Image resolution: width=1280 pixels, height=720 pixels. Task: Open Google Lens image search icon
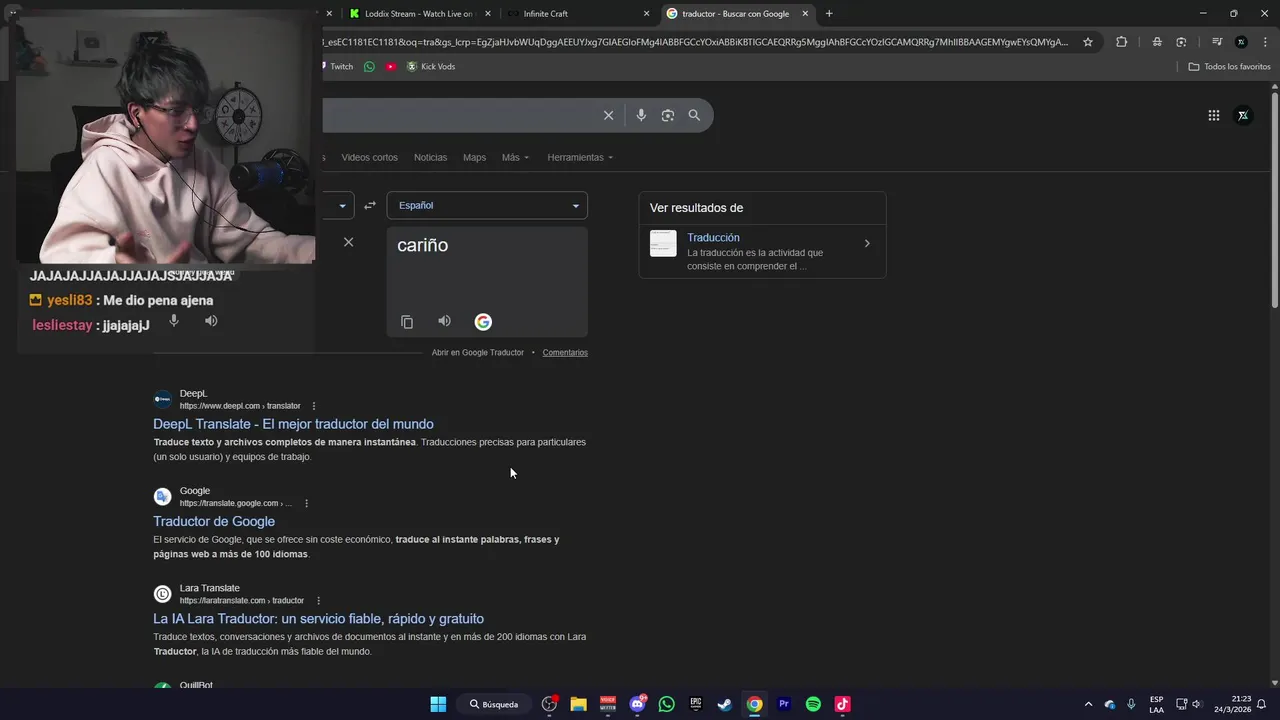coord(668,115)
